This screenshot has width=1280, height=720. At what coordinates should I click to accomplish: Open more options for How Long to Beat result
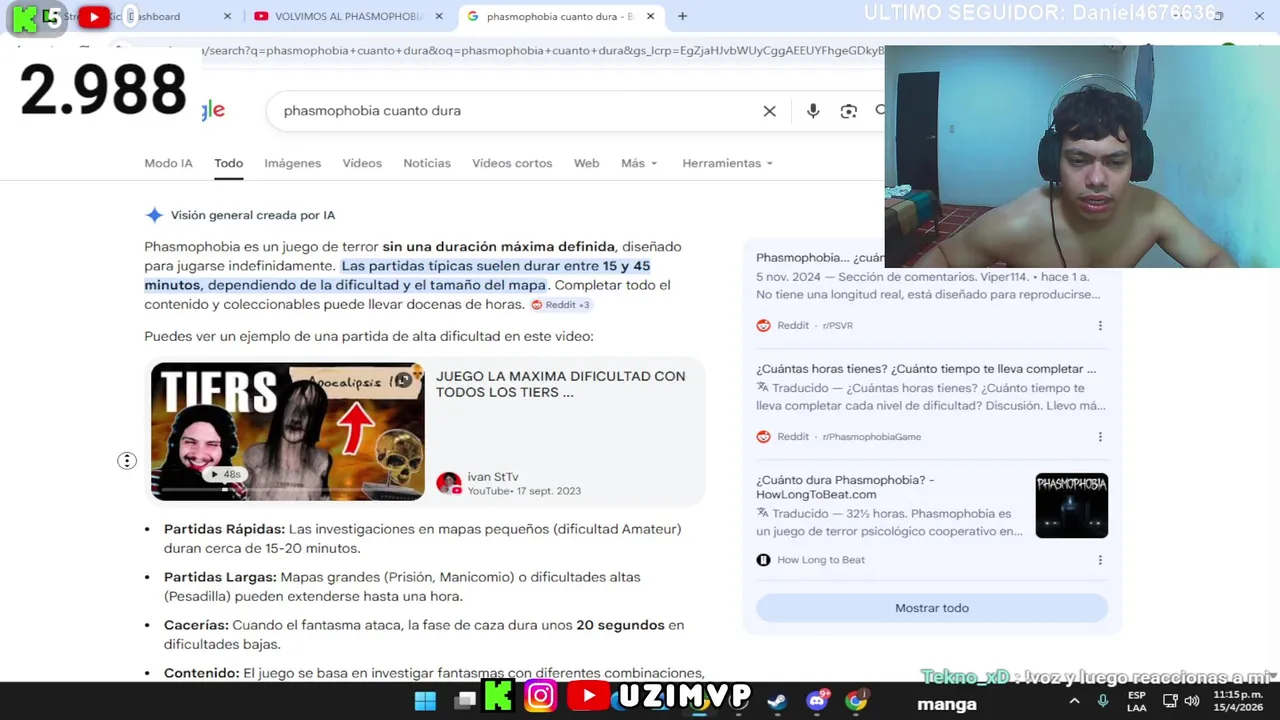coord(1100,560)
